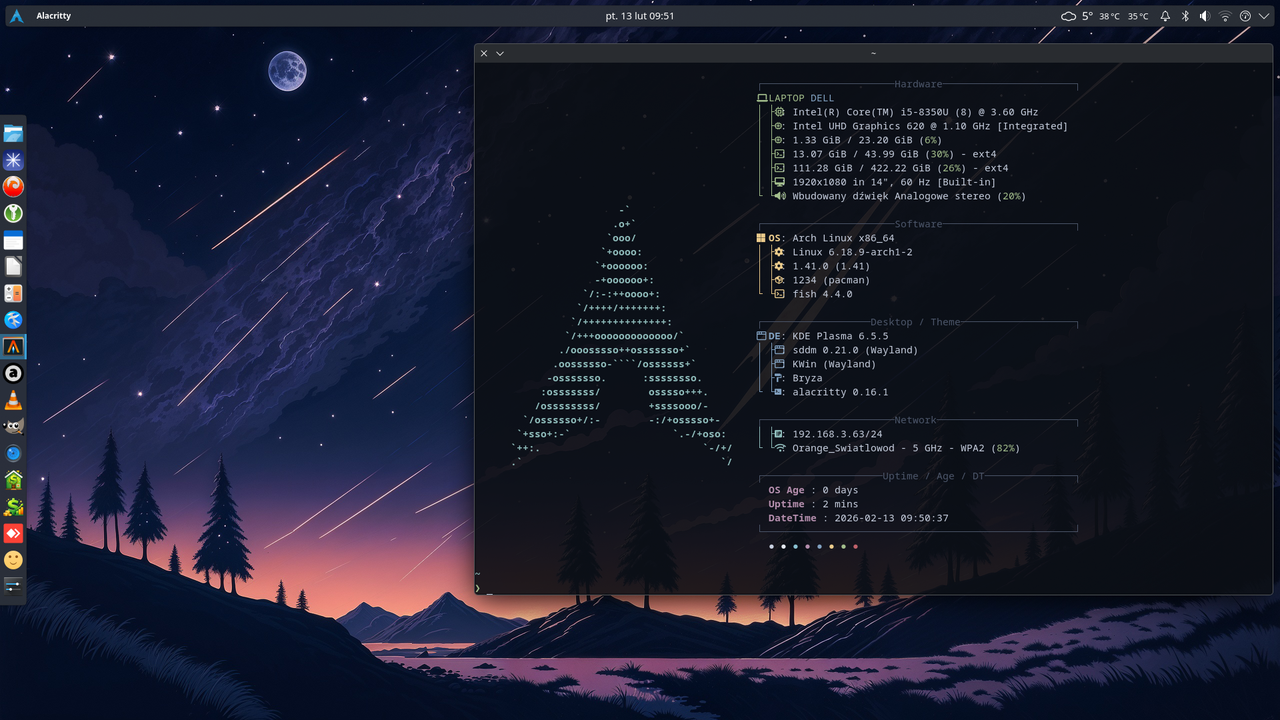Open the green house finance app
Image resolution: width=1280 pixels, height=720 pixels.
click(x=13, y=480)
